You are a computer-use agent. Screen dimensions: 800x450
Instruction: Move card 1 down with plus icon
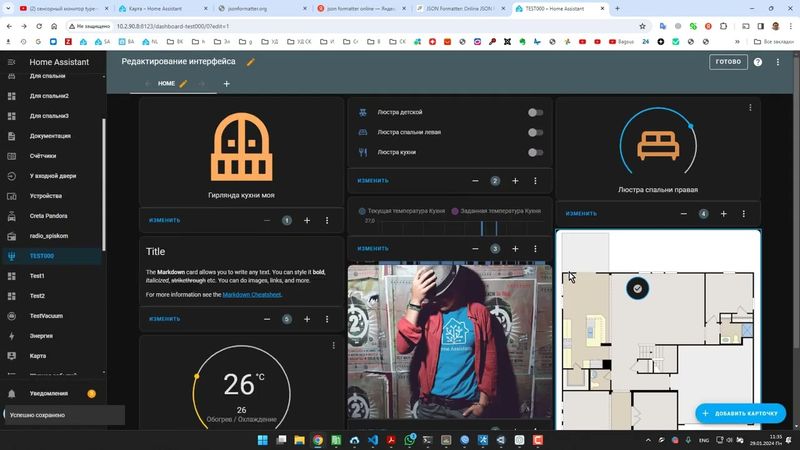[307, 220]
